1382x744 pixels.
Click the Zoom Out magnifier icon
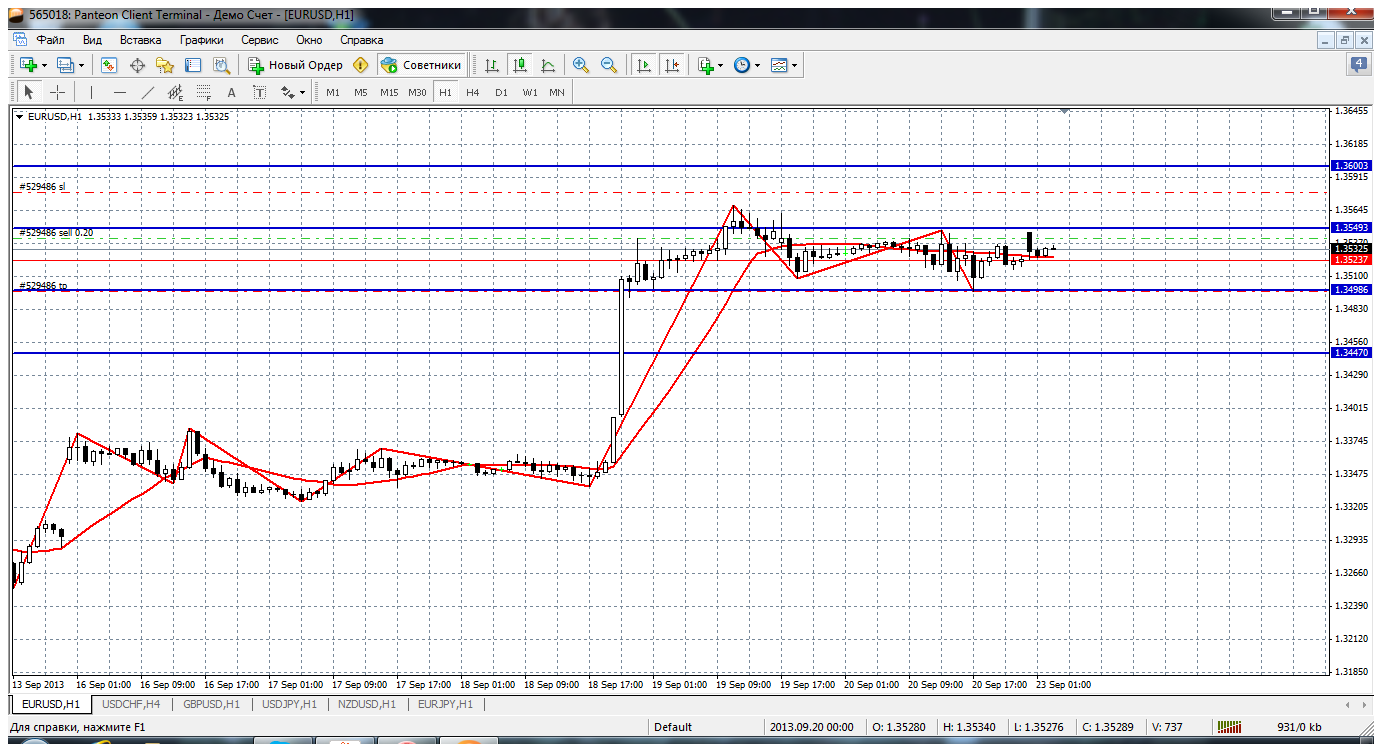coord(608,65)
